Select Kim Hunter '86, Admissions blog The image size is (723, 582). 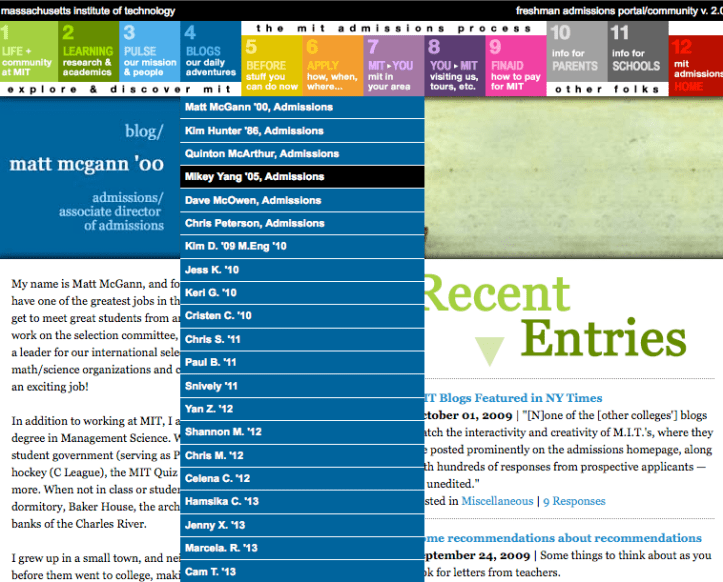[302, 131]
